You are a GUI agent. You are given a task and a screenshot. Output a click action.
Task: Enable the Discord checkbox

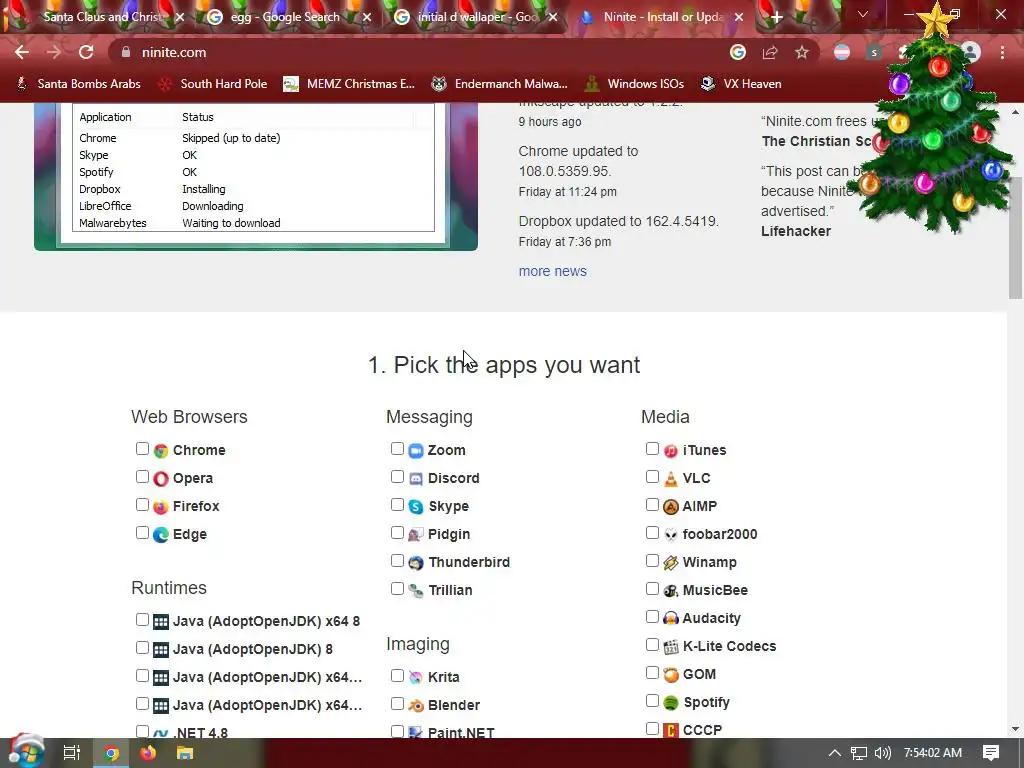(x=397, y=477)
